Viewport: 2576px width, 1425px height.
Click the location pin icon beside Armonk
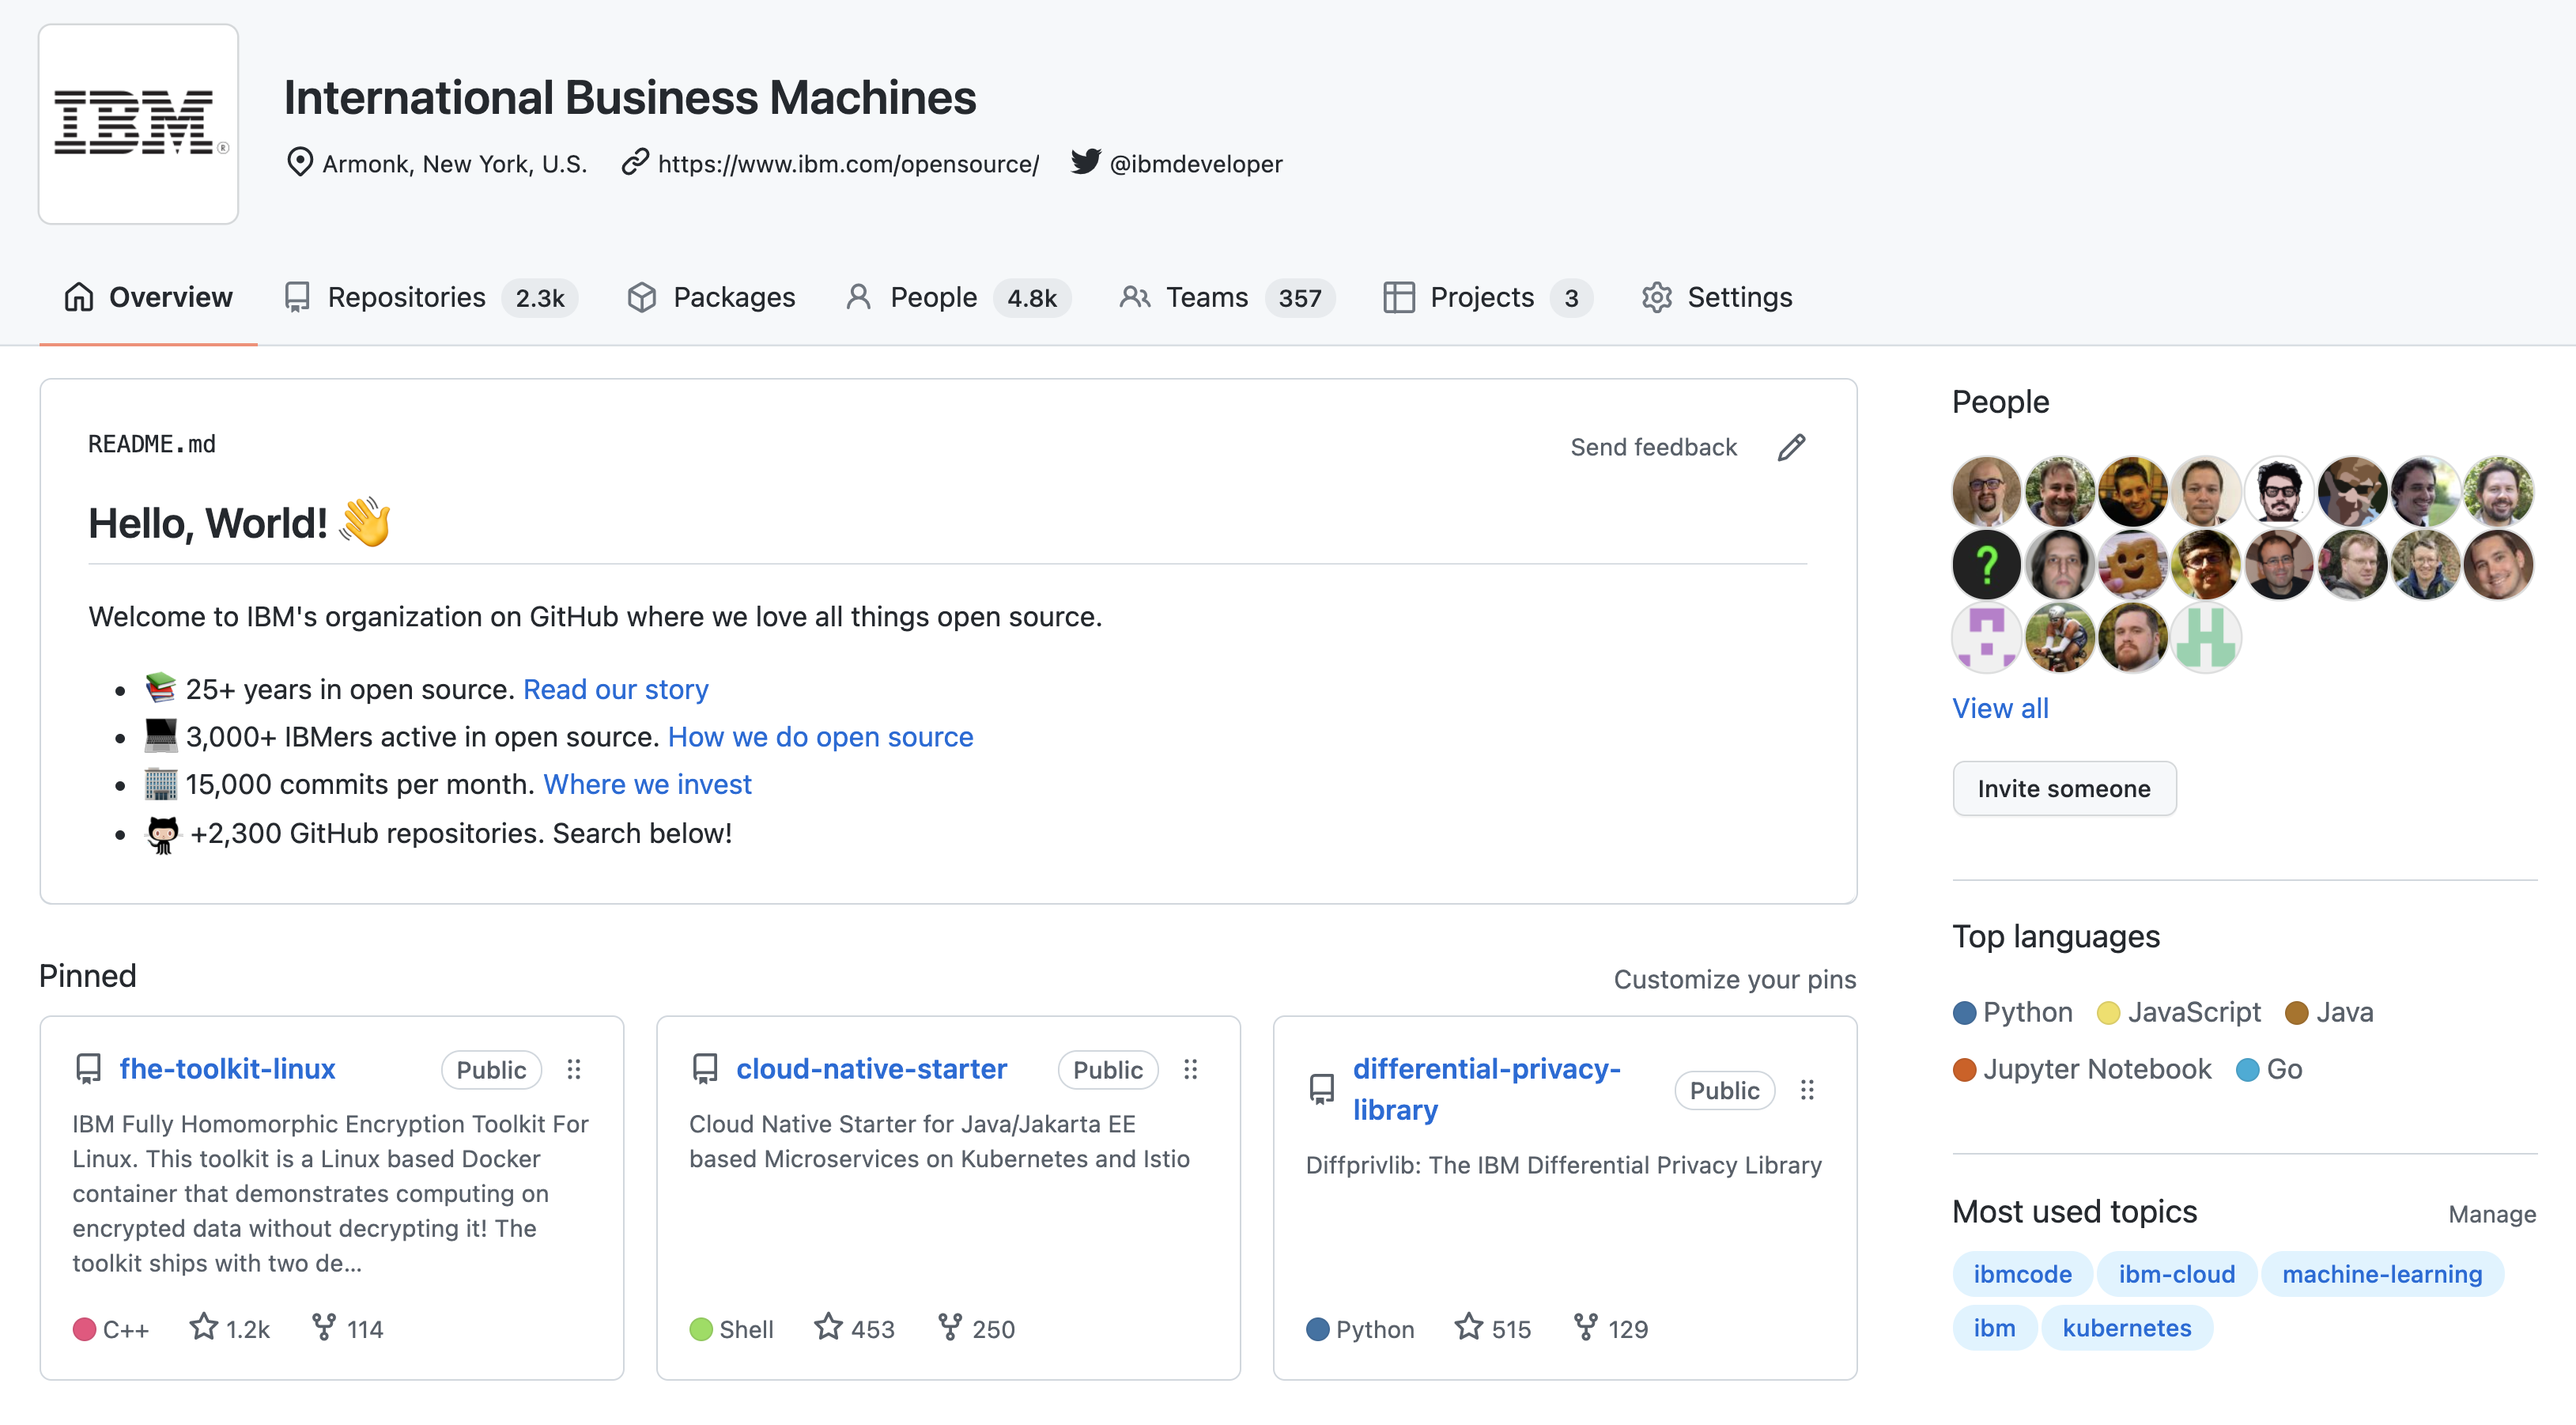(299, 163)
